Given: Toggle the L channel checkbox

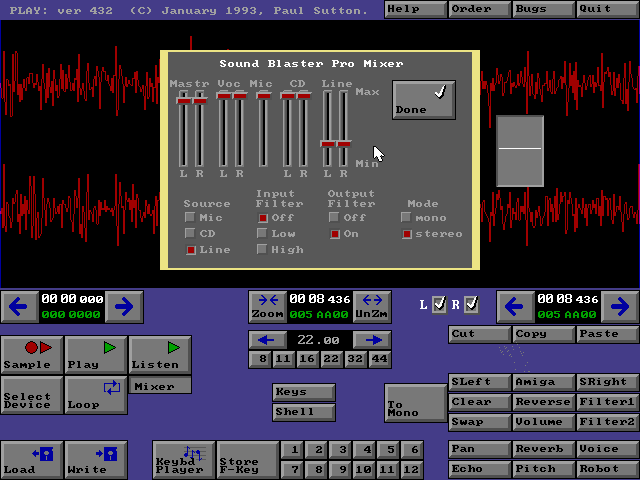Looking at the screenshot, I should (x=439, y=304).
